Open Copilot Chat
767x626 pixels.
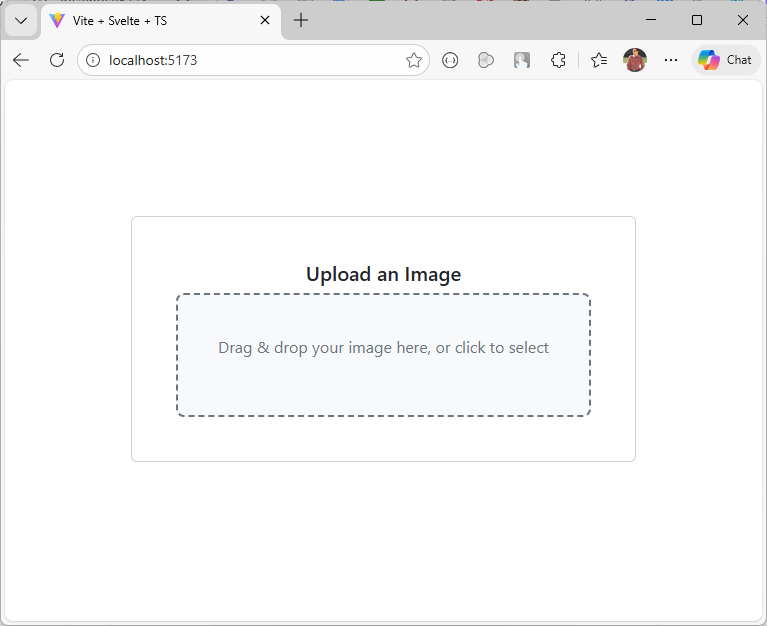click(x=726, y=60)
